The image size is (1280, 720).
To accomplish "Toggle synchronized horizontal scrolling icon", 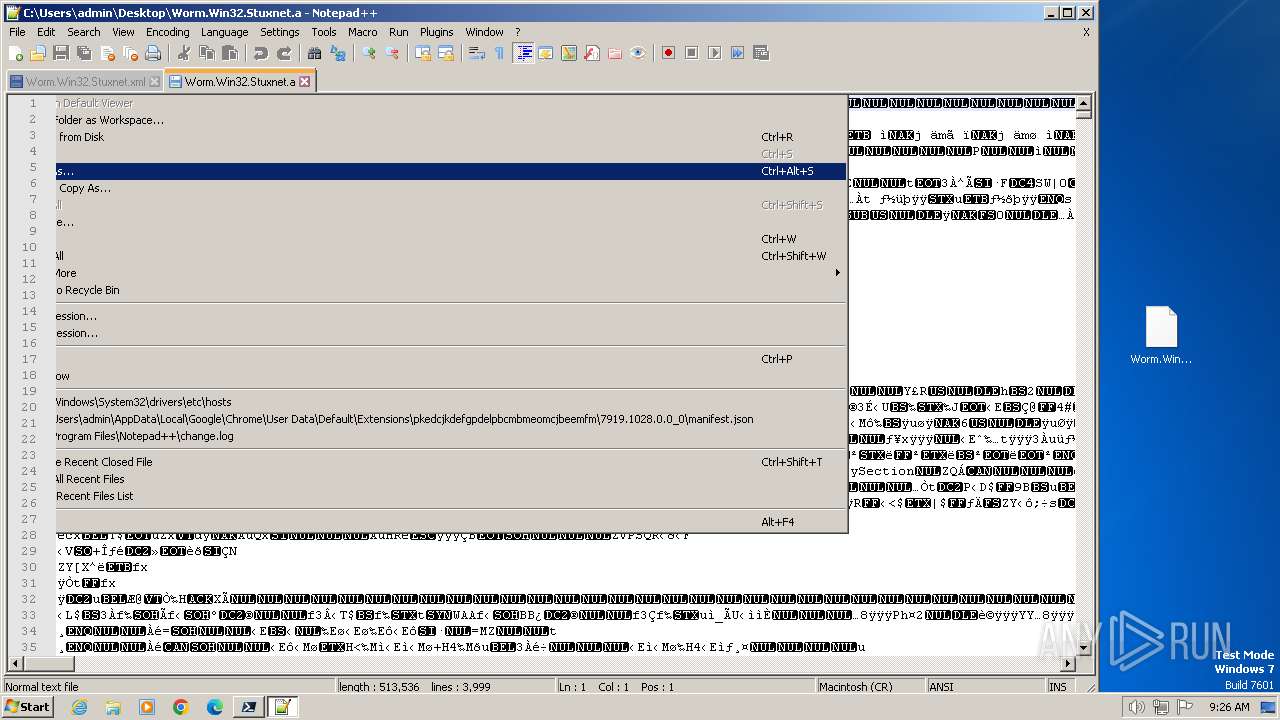I will click(x=446, y=53).
